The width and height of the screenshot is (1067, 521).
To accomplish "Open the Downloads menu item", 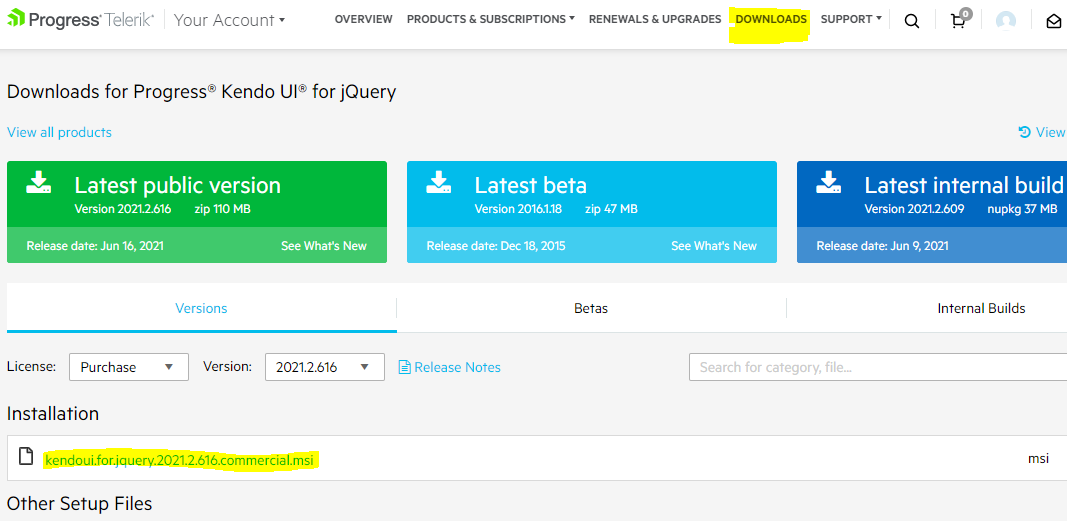I will [771, 19].
